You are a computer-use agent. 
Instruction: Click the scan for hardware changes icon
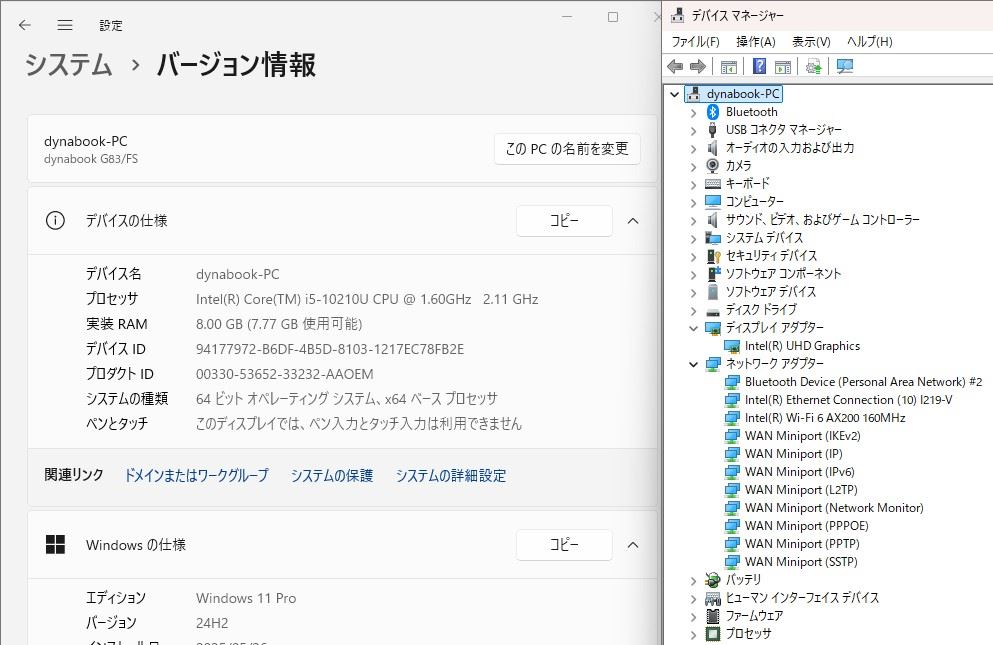point(845,67)
